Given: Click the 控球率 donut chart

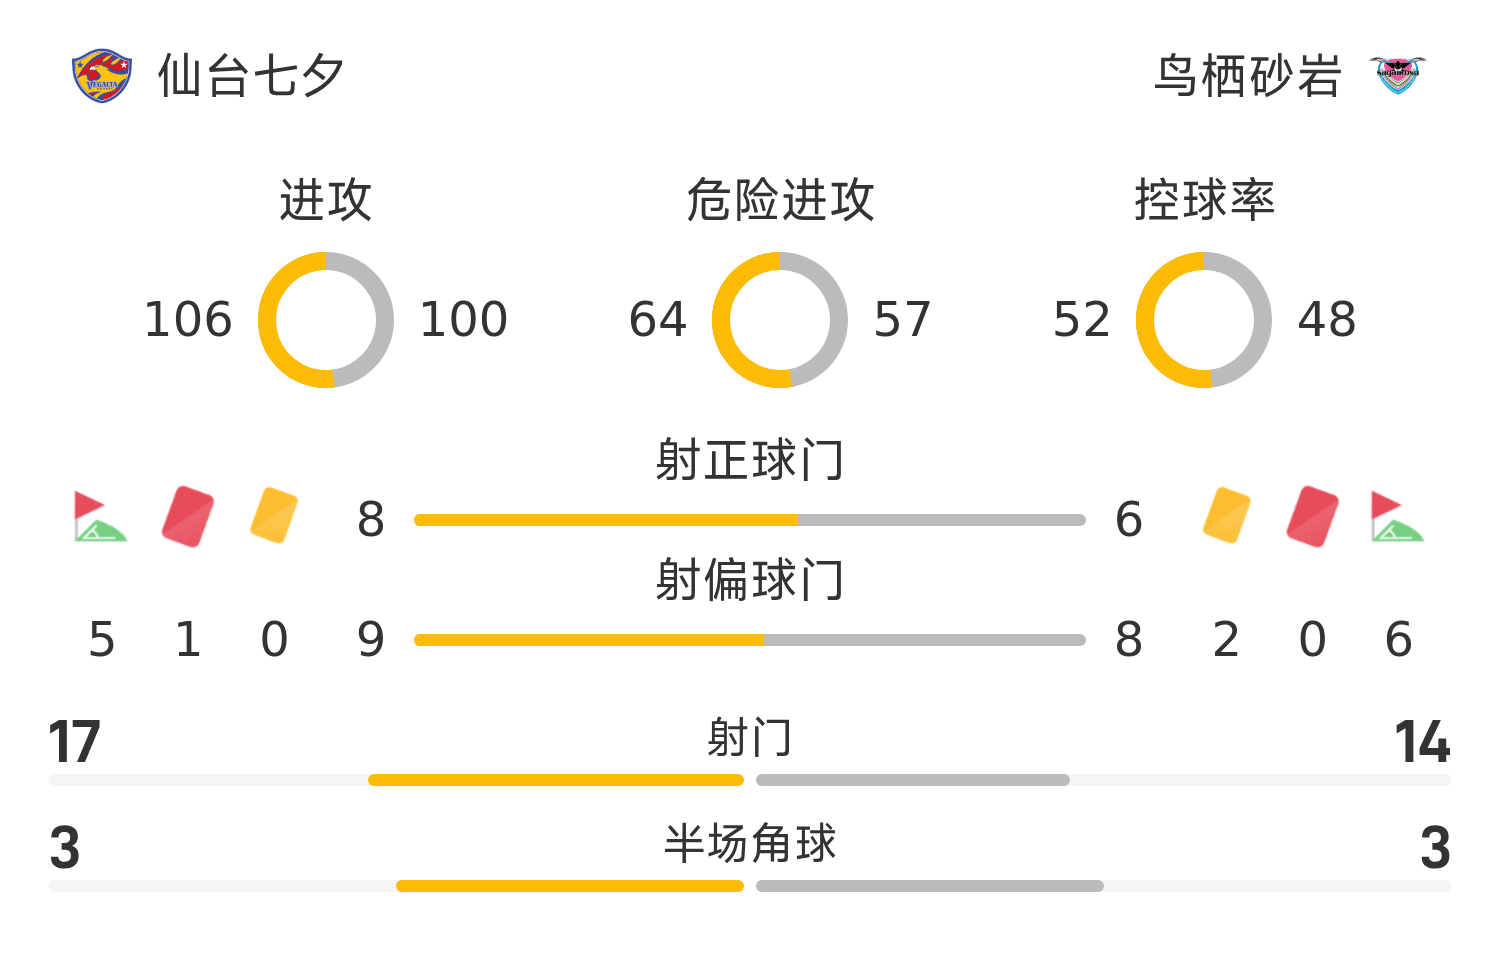Looking at the screenshot, I should 1204,320.
